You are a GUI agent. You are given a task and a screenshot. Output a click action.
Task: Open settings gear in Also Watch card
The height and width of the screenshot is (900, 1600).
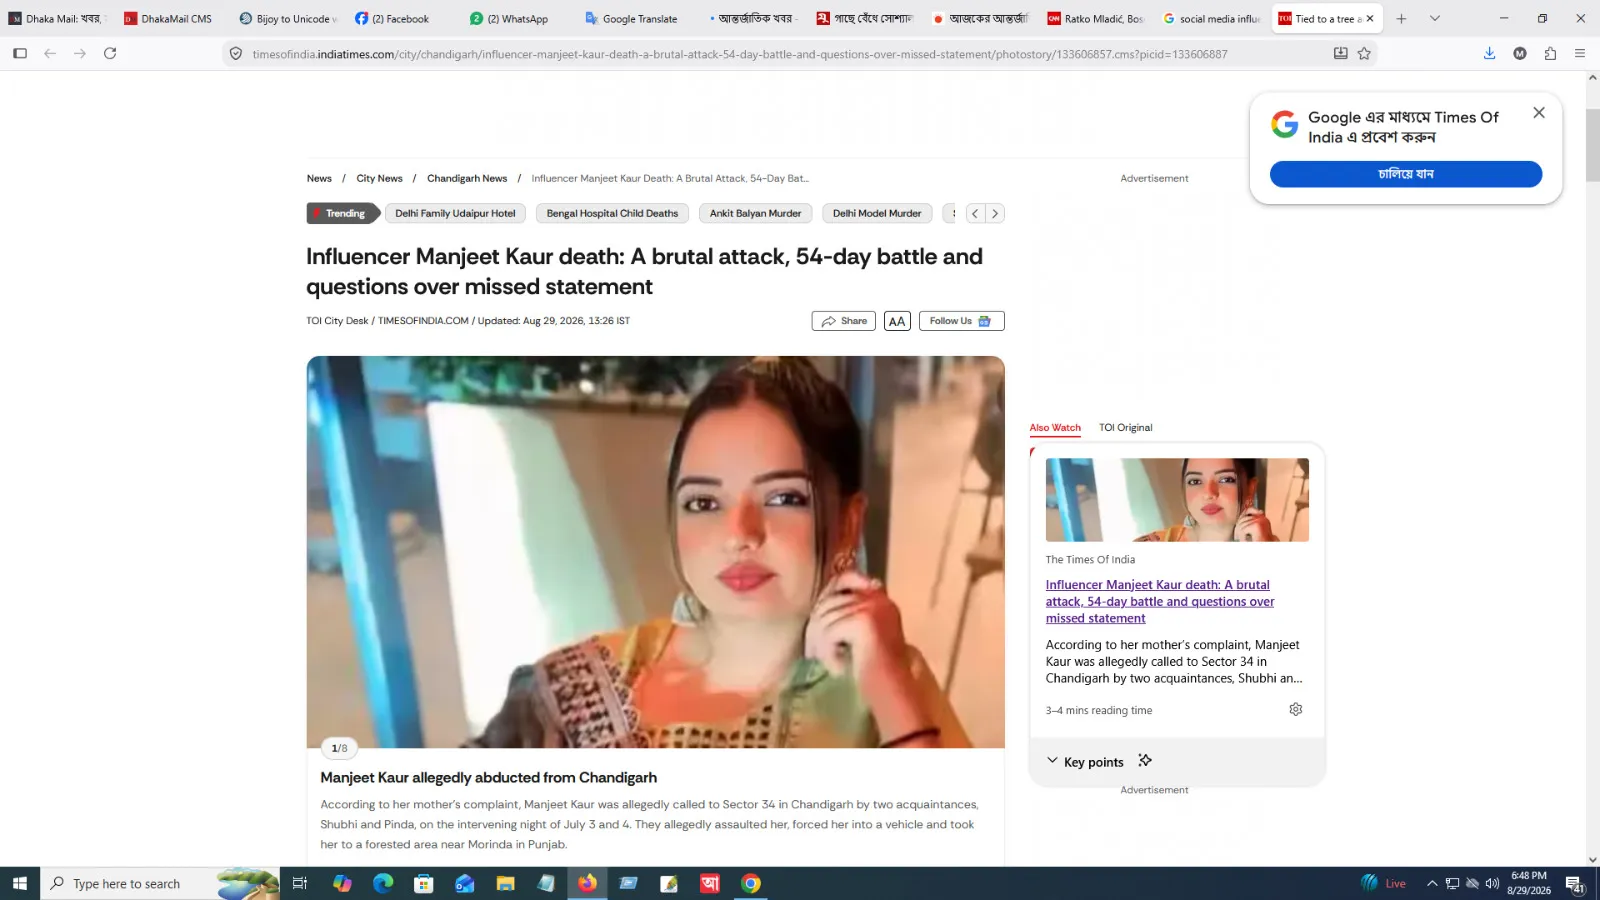coord(1295,709)
